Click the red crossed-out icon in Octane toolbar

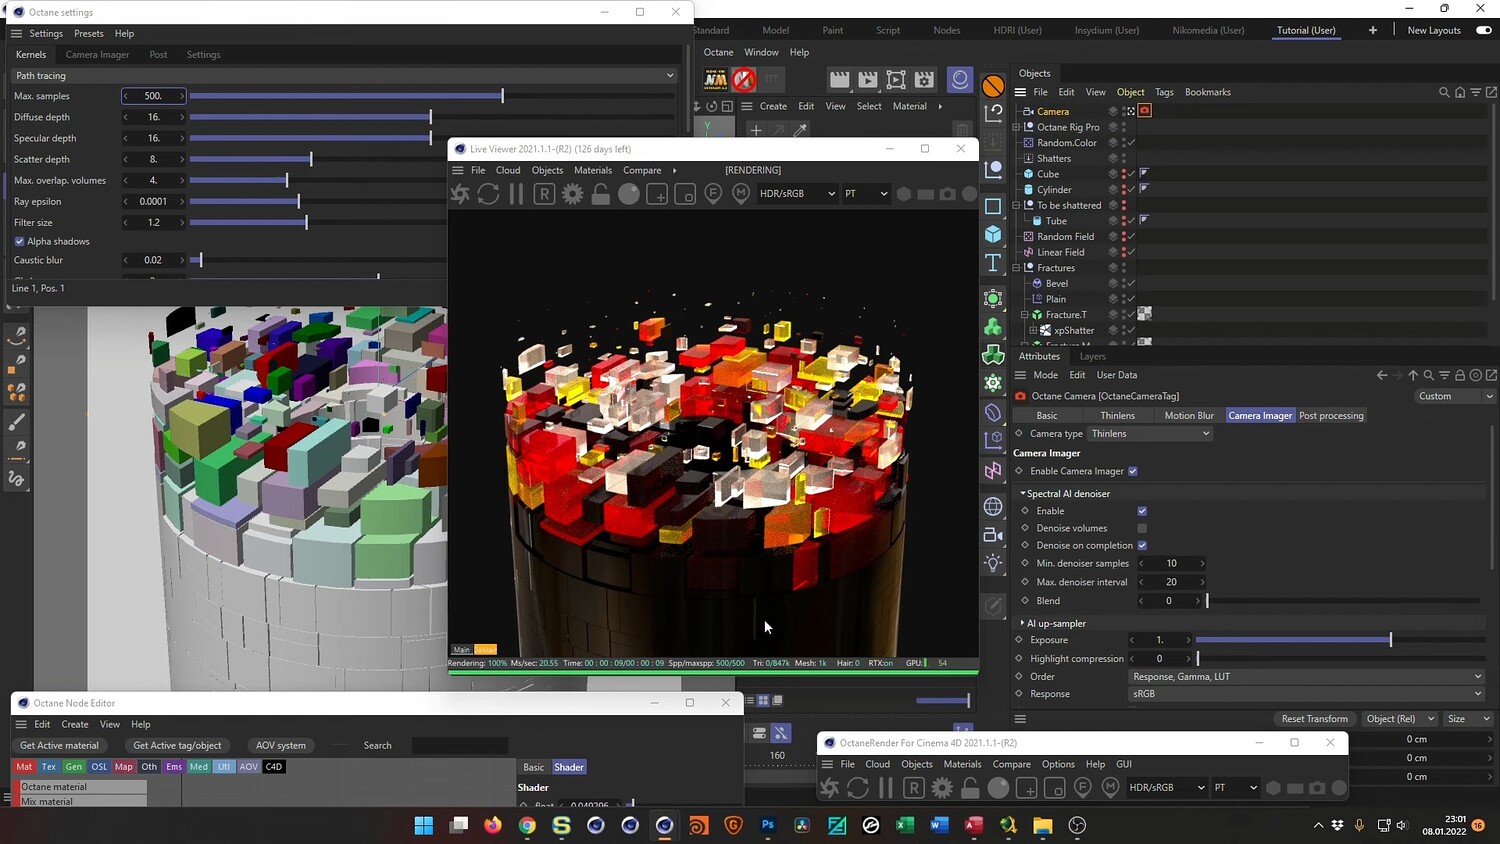coord(744,79)
